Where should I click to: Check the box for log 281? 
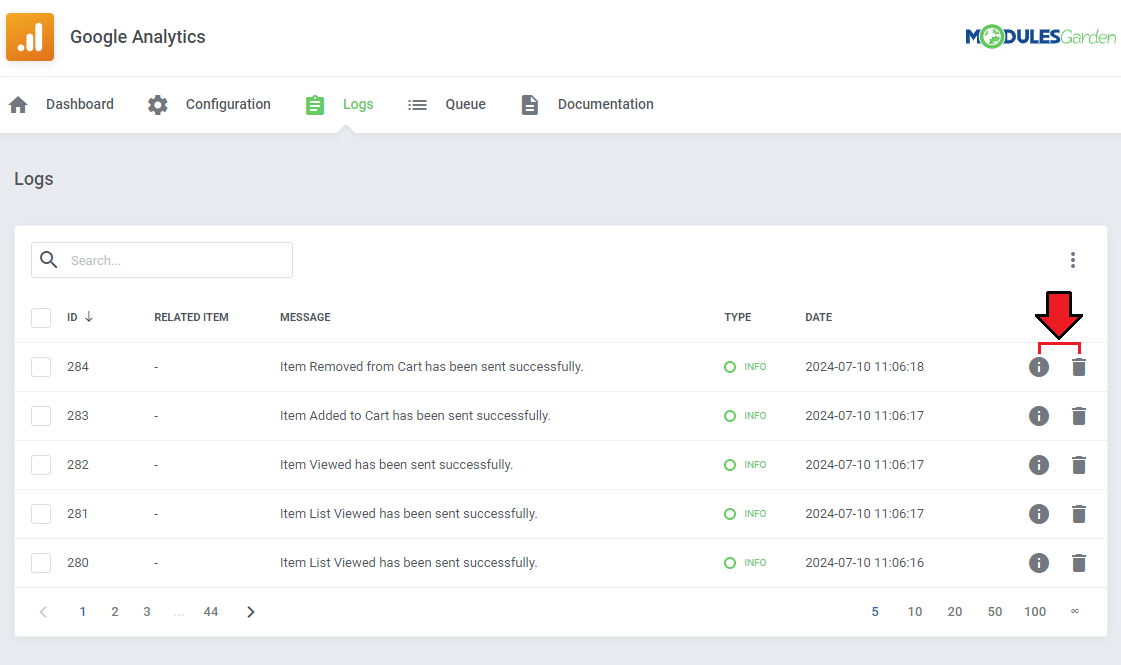pyautogui.click(x=41, y=514)
